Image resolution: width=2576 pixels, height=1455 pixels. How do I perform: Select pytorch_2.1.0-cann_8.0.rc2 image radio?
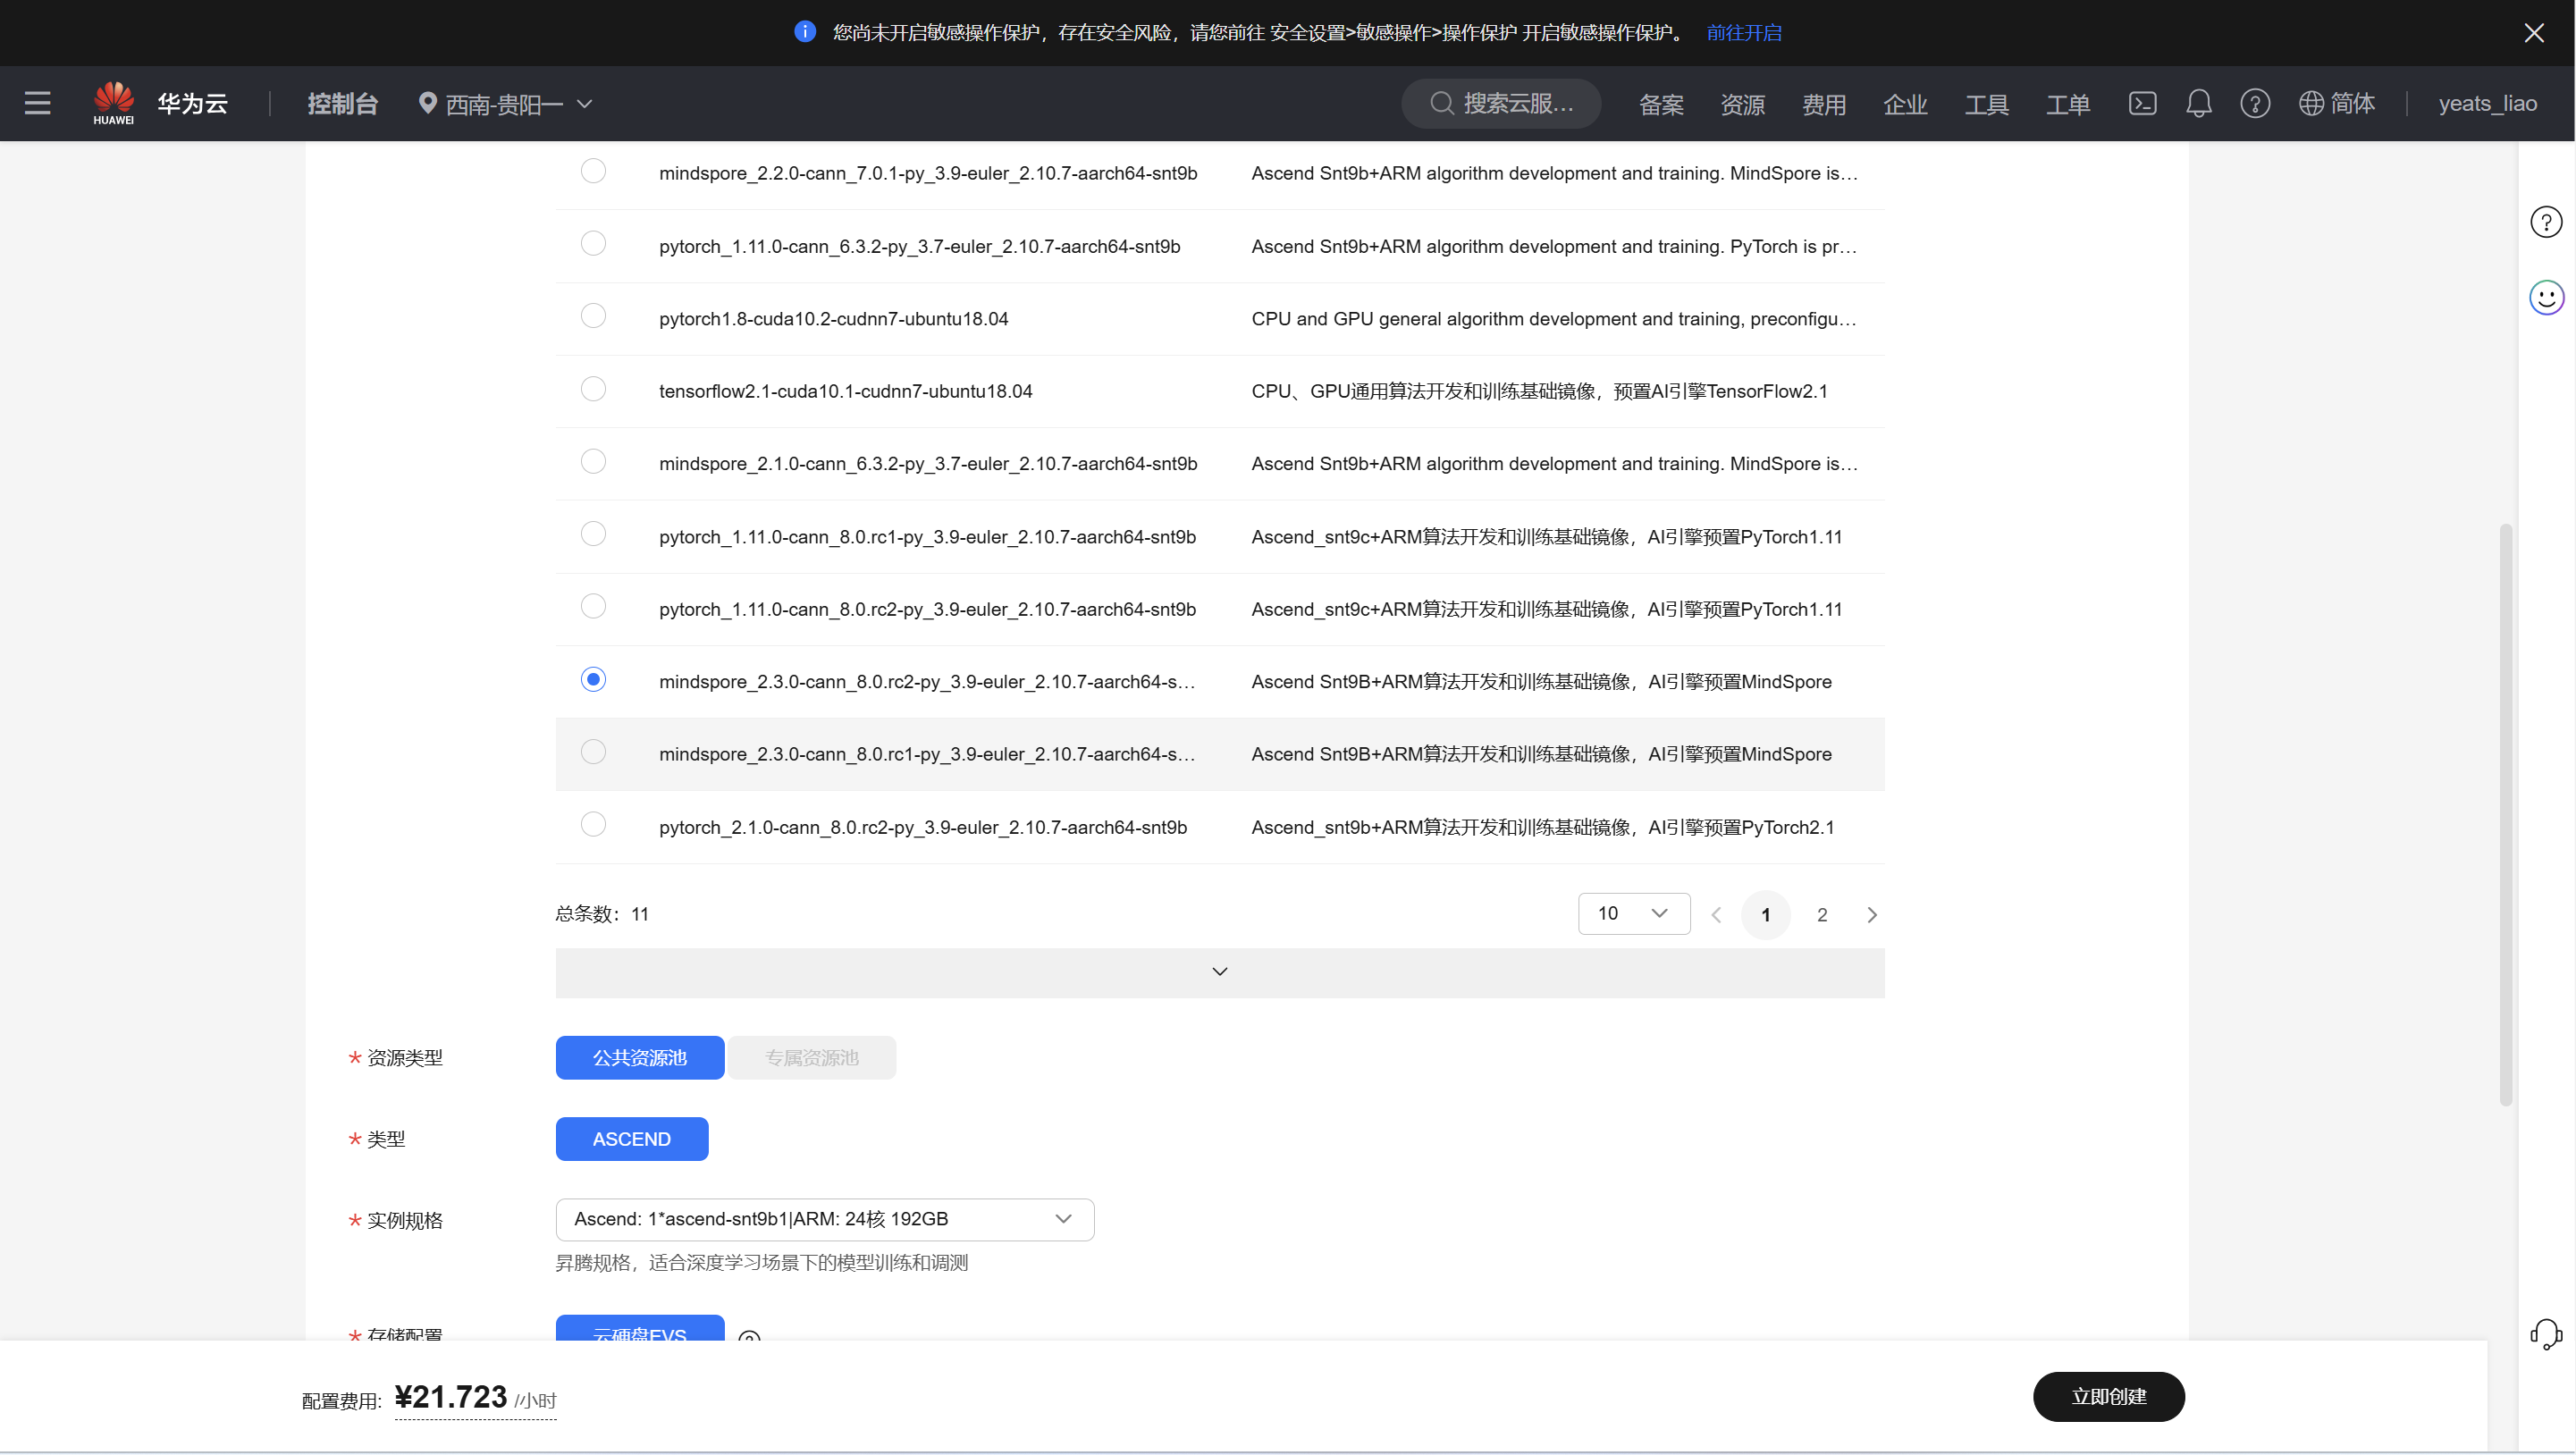click(593, 824)
